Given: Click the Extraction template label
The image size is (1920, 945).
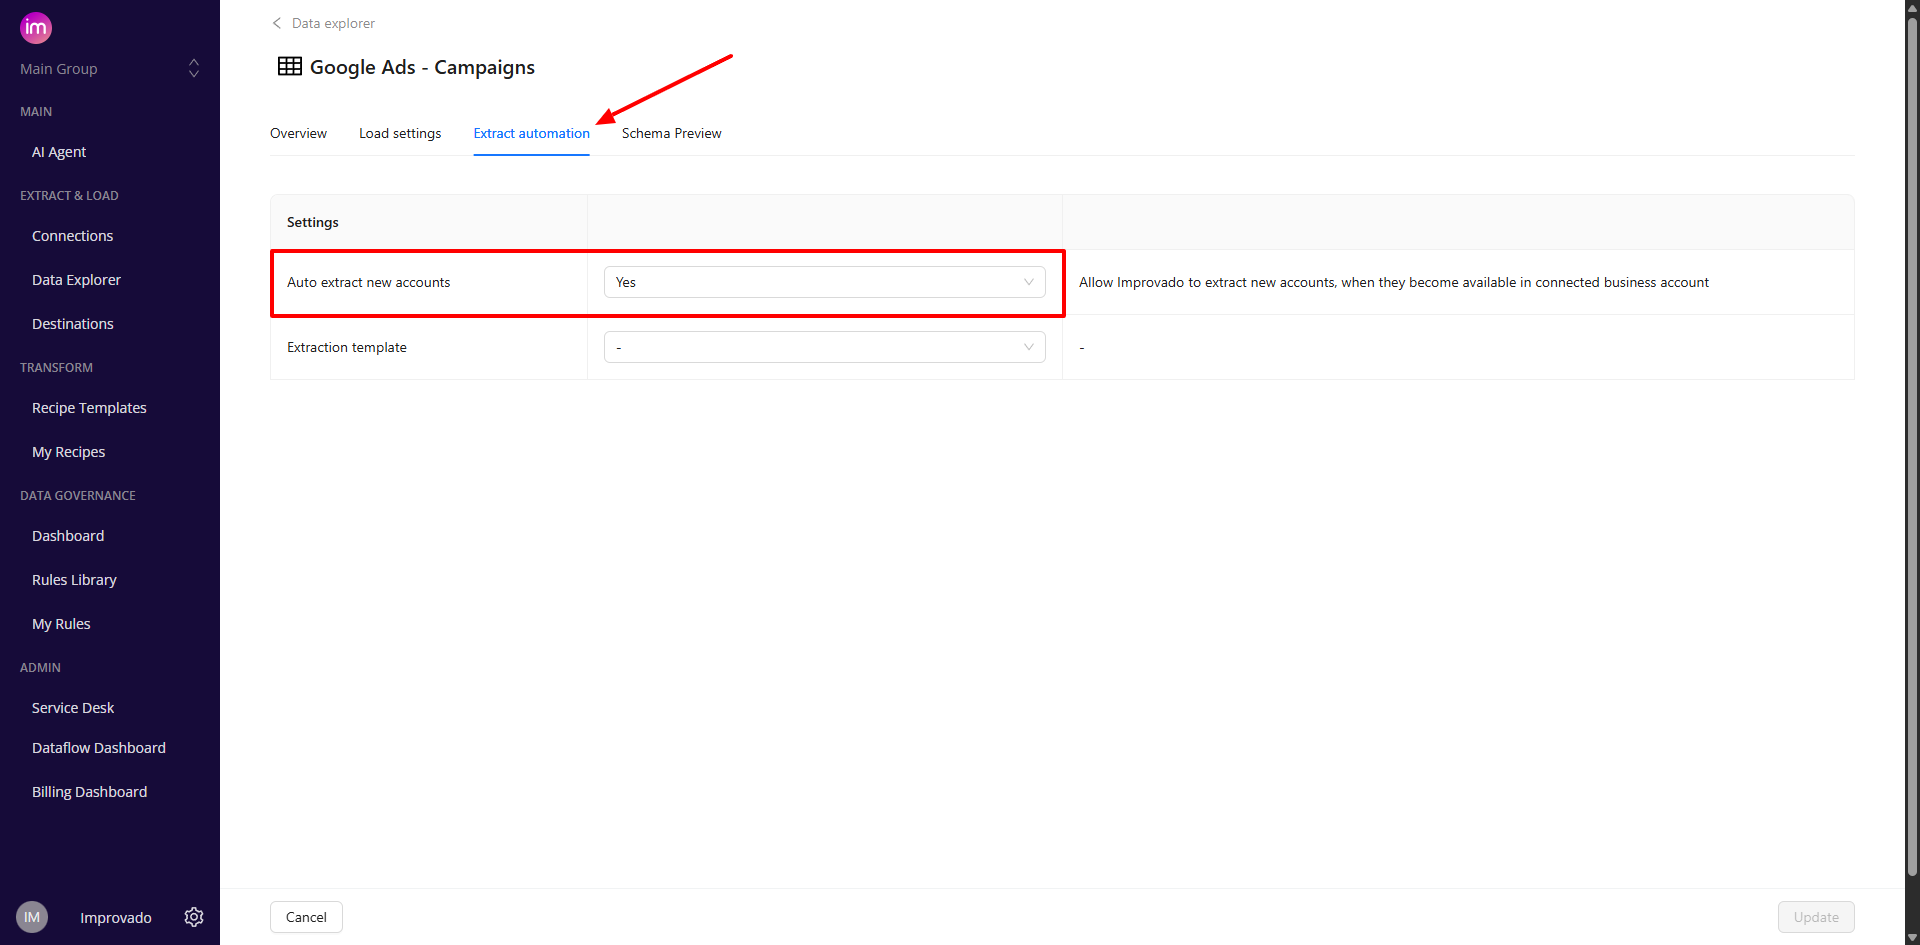Looking at the screenshot, I should pyautogui.click(x=347, y=347).
